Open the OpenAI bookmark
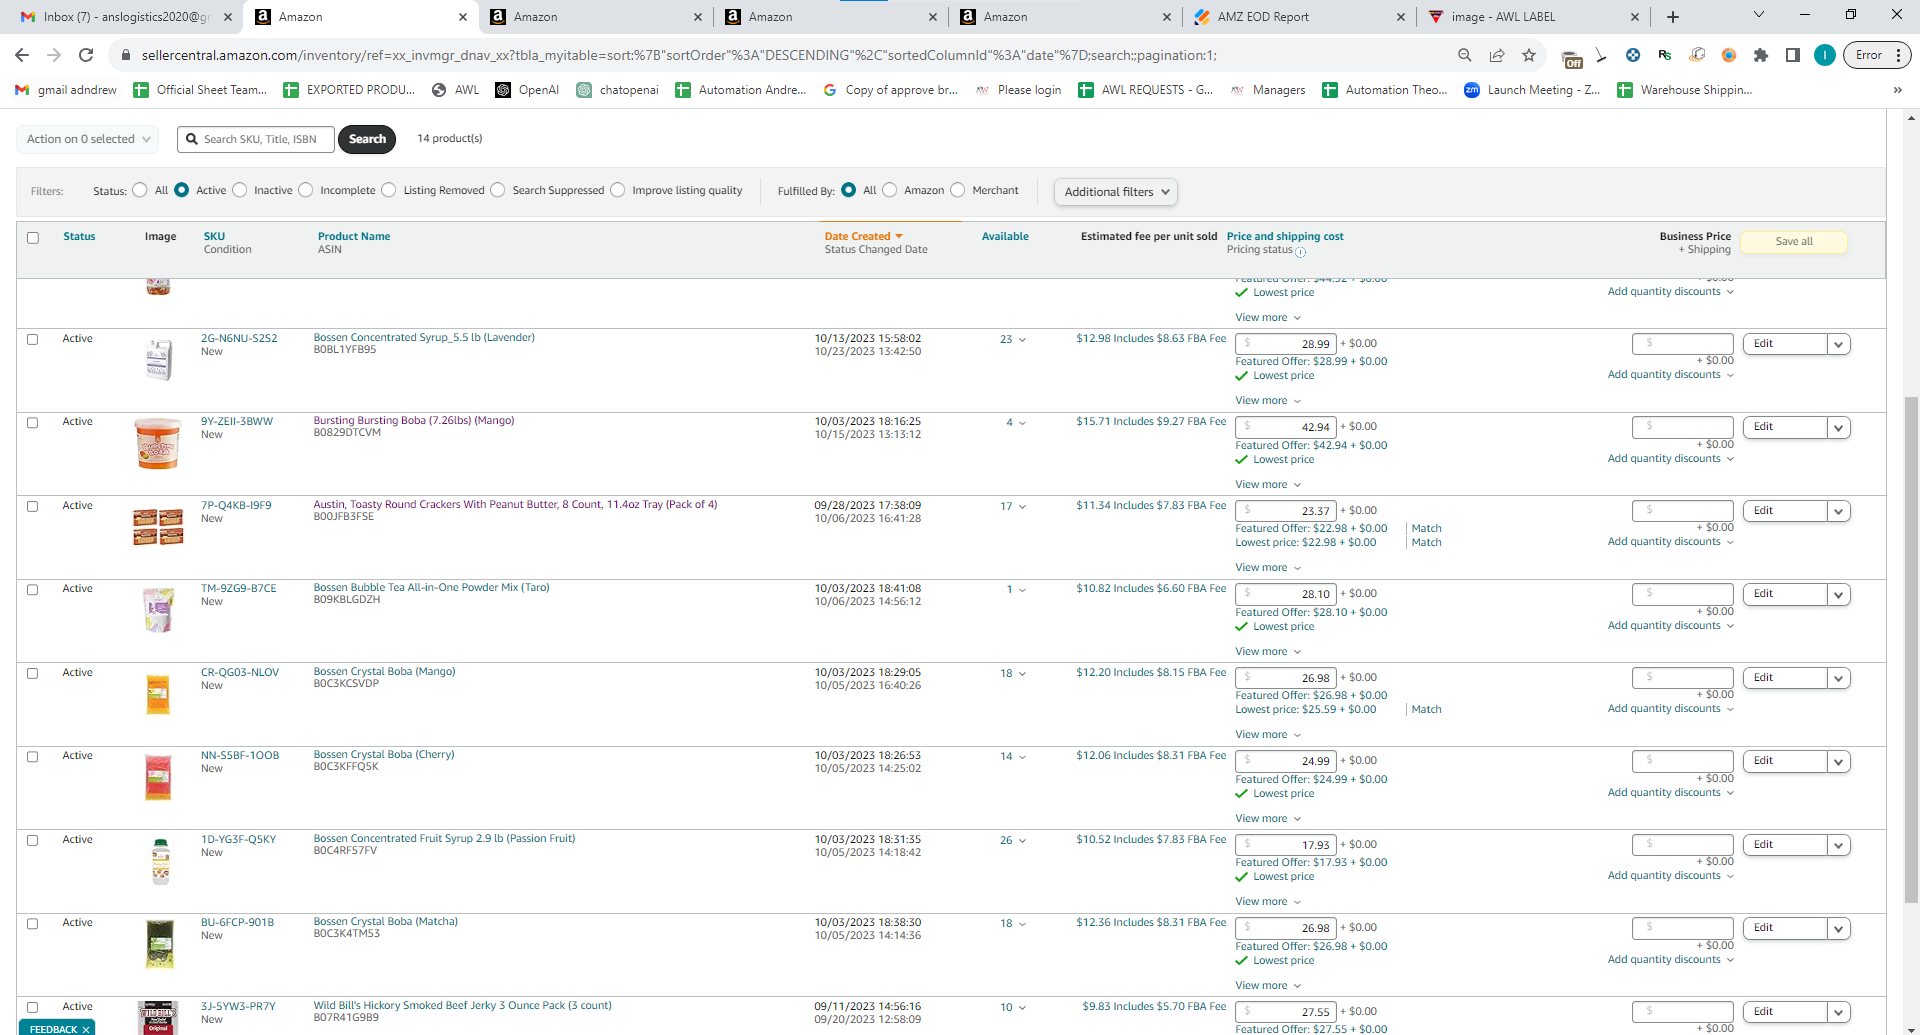 click(x=527, y=90)
